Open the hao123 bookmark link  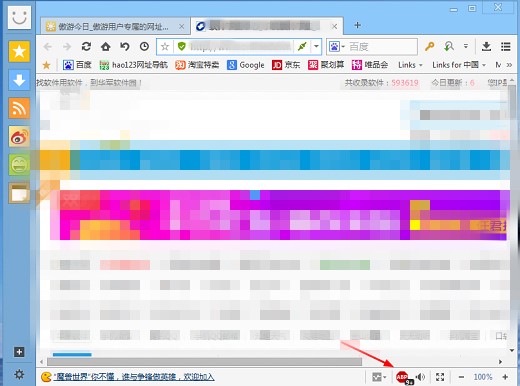coord(133,65)
